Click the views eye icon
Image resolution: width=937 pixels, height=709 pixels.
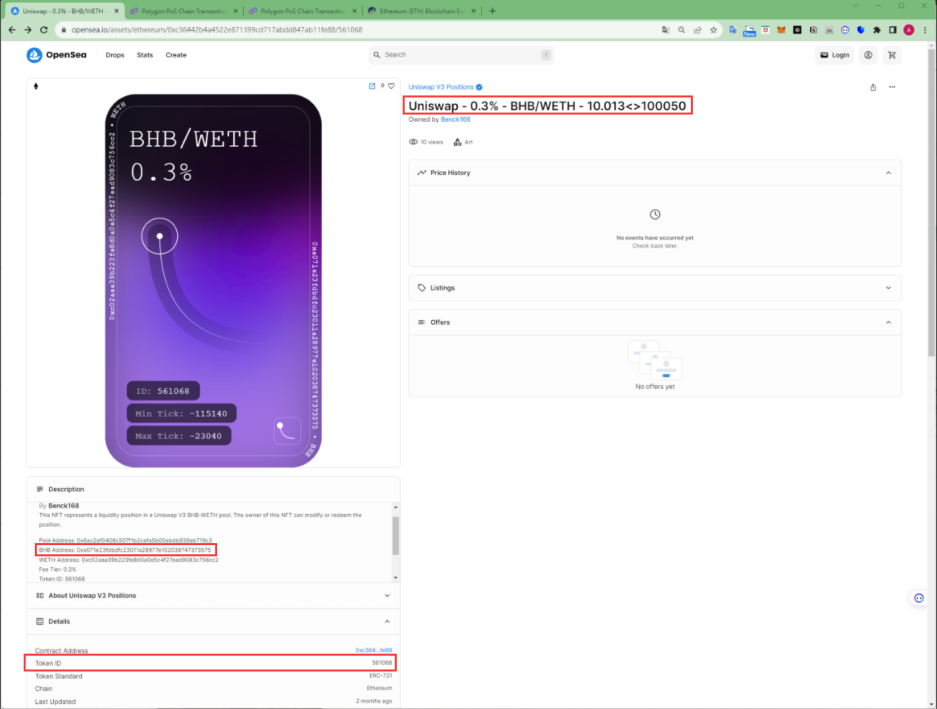tap(413, 142)
